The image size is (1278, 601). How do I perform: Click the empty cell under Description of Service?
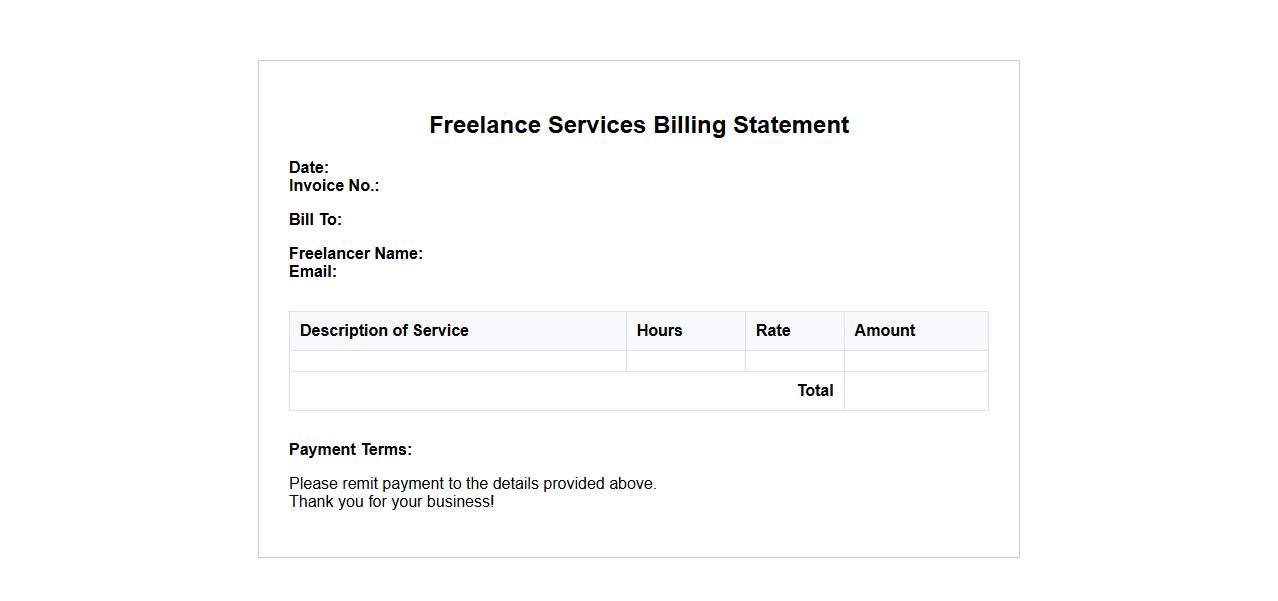click(457, 361)
